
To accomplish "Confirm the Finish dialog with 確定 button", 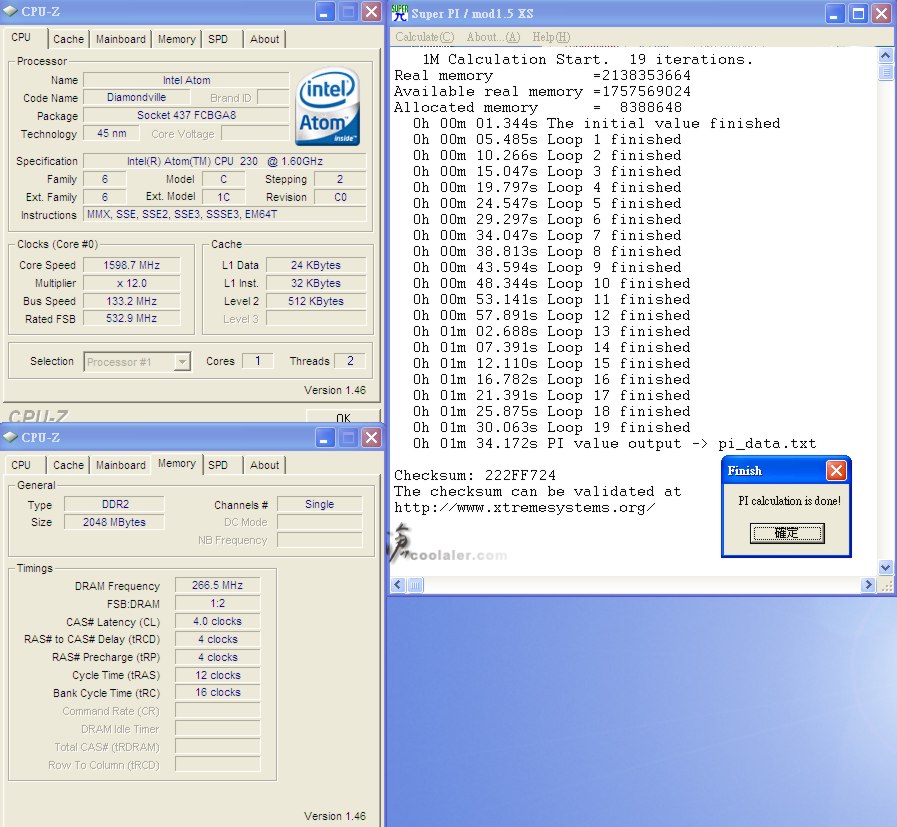I will click(x=787, y=533).
